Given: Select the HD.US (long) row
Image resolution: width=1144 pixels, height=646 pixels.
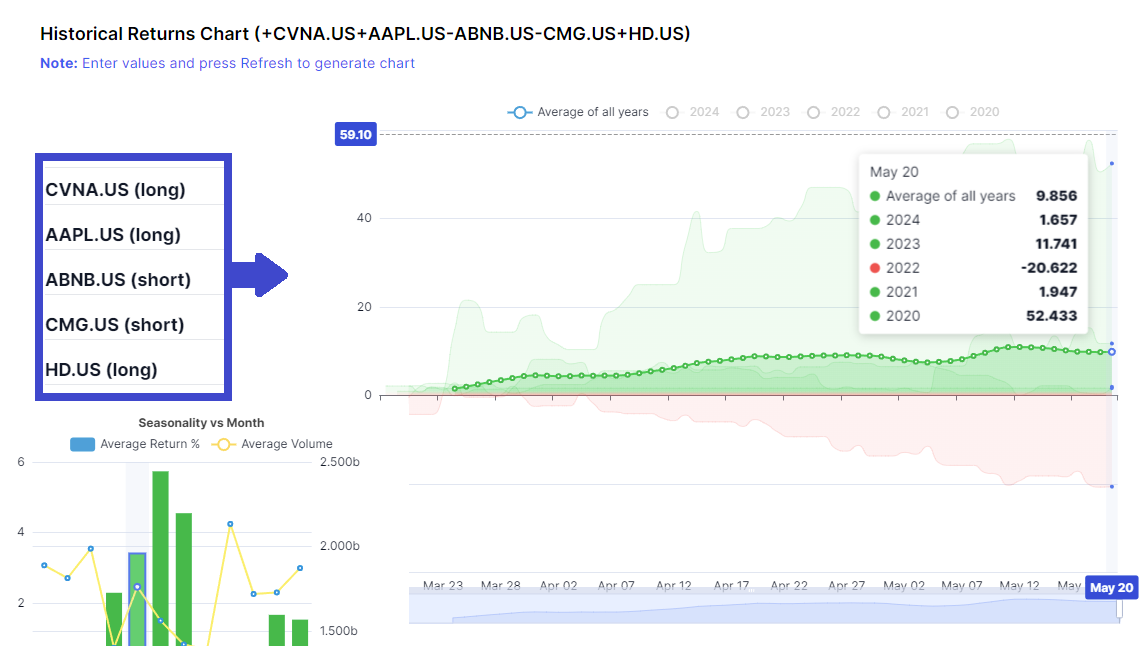Looking at the screenshot, I should click(x=134, y=370).
